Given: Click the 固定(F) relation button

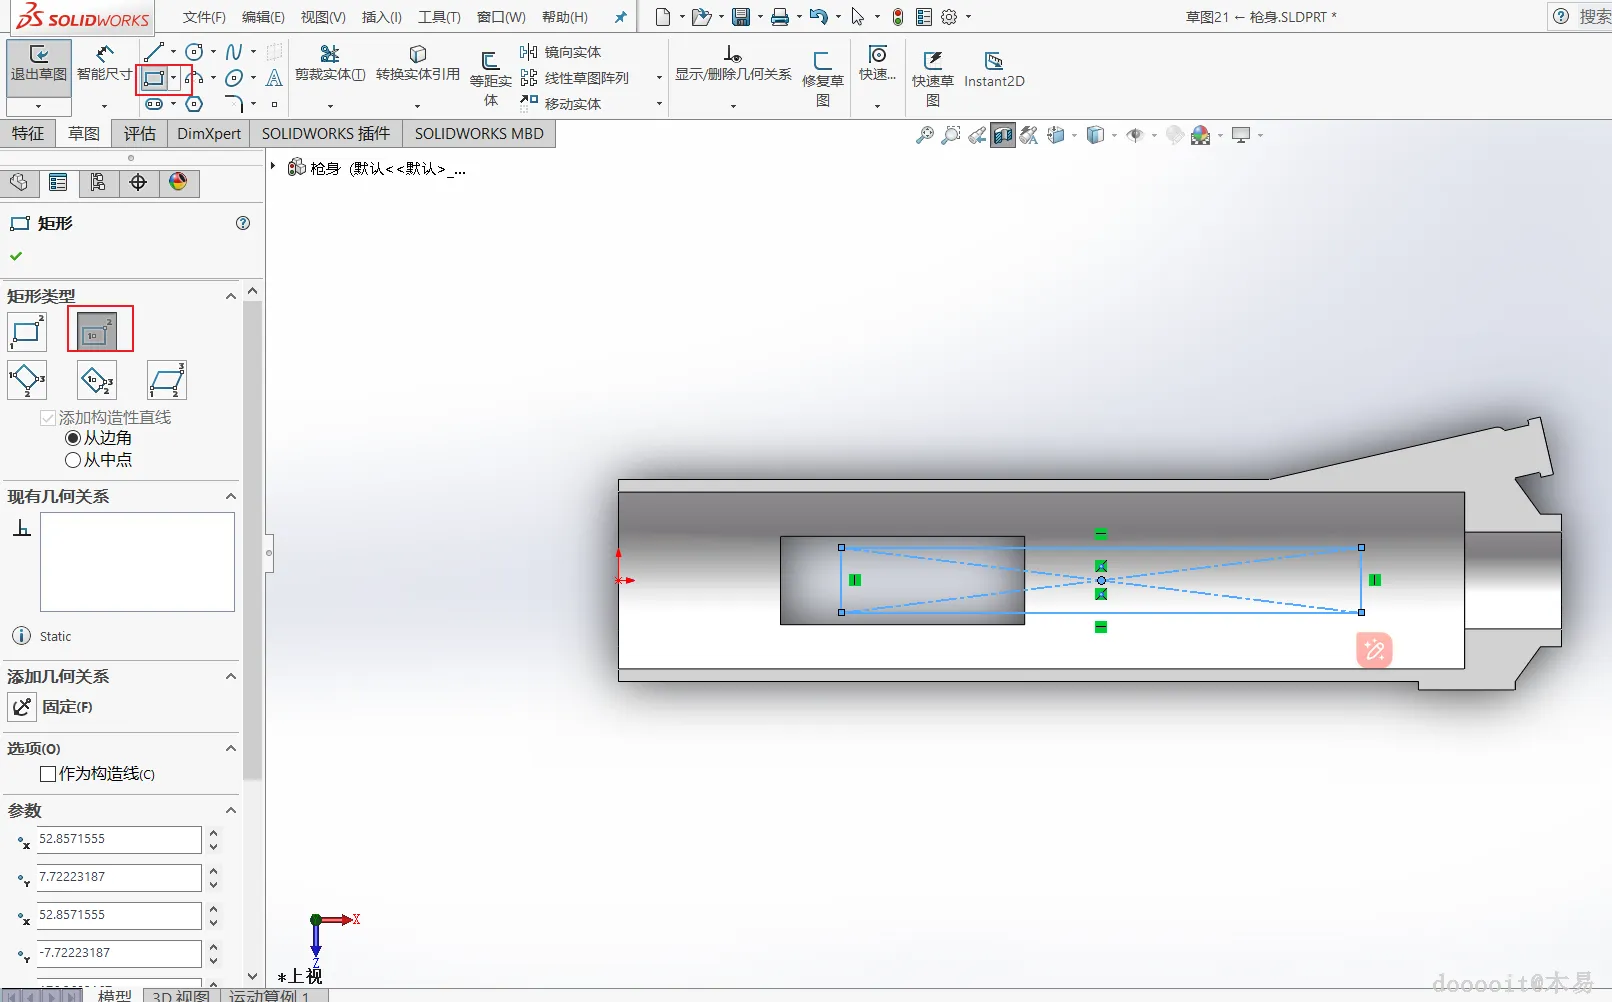Looking at the screenshot, I should pyautogui.click(x=23, y=707).
